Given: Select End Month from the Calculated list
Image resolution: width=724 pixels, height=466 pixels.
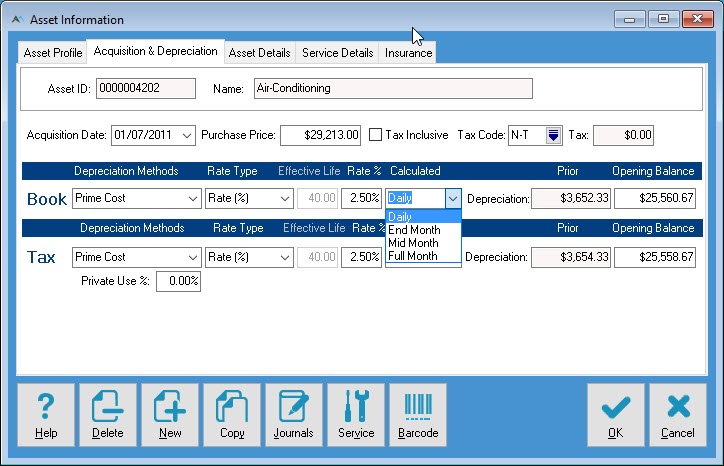Looking at the screenshot, I should pos(412,230).
